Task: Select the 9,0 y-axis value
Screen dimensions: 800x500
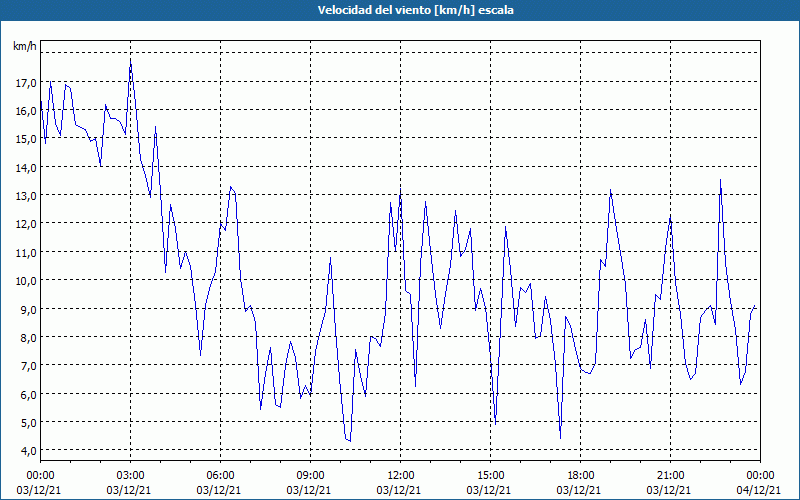Action: pyautogui.click(x=28, y=309)
